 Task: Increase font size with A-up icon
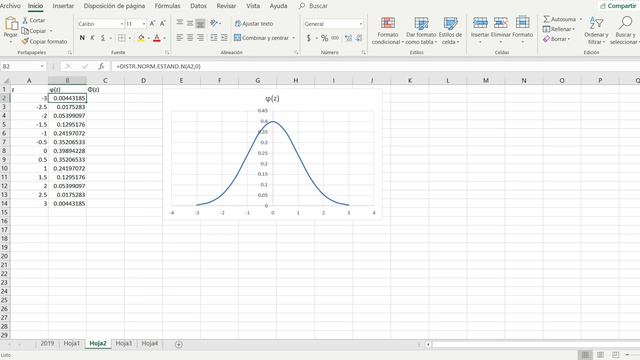(152, 24)
